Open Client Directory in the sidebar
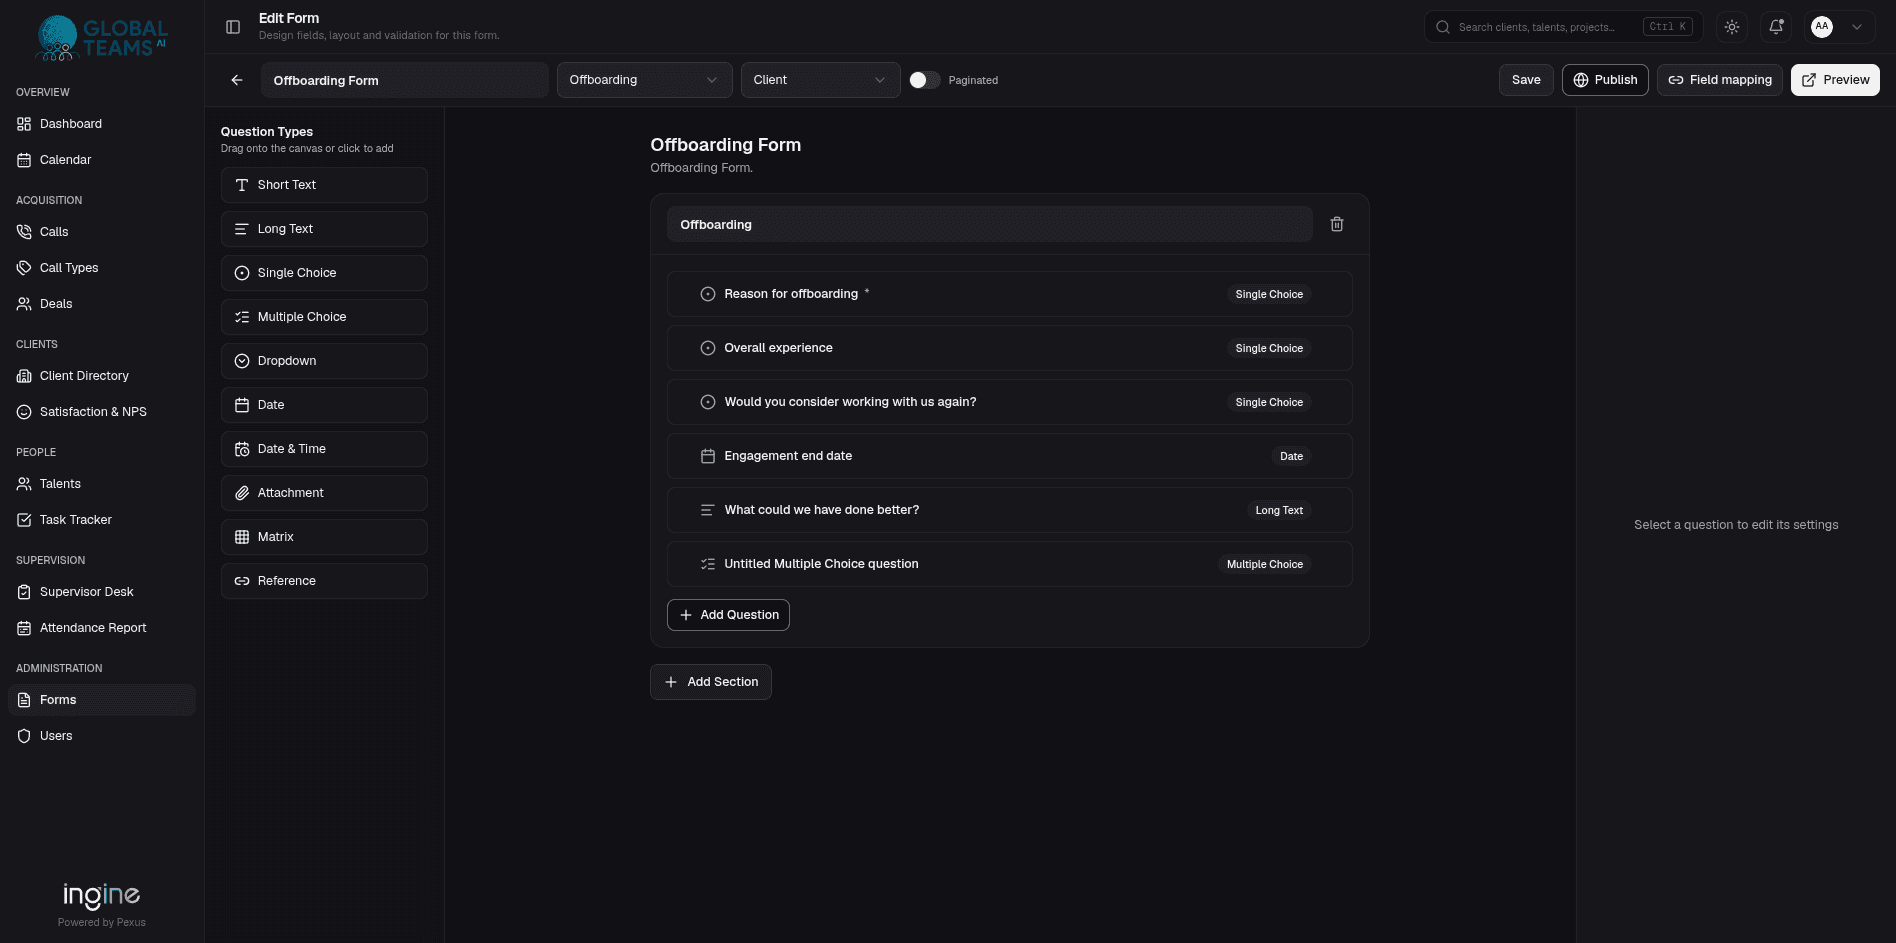This screenshot has height=943, width=1896. 102,376
